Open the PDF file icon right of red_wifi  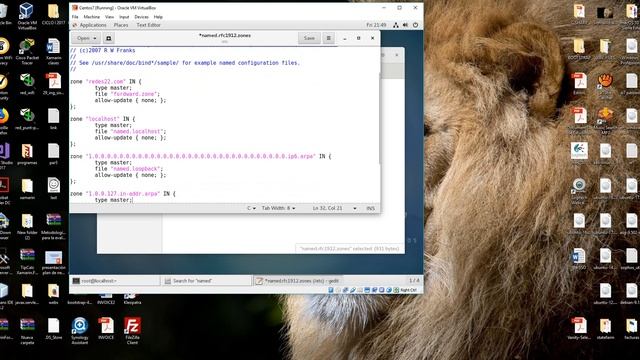(x=53, y=84)
